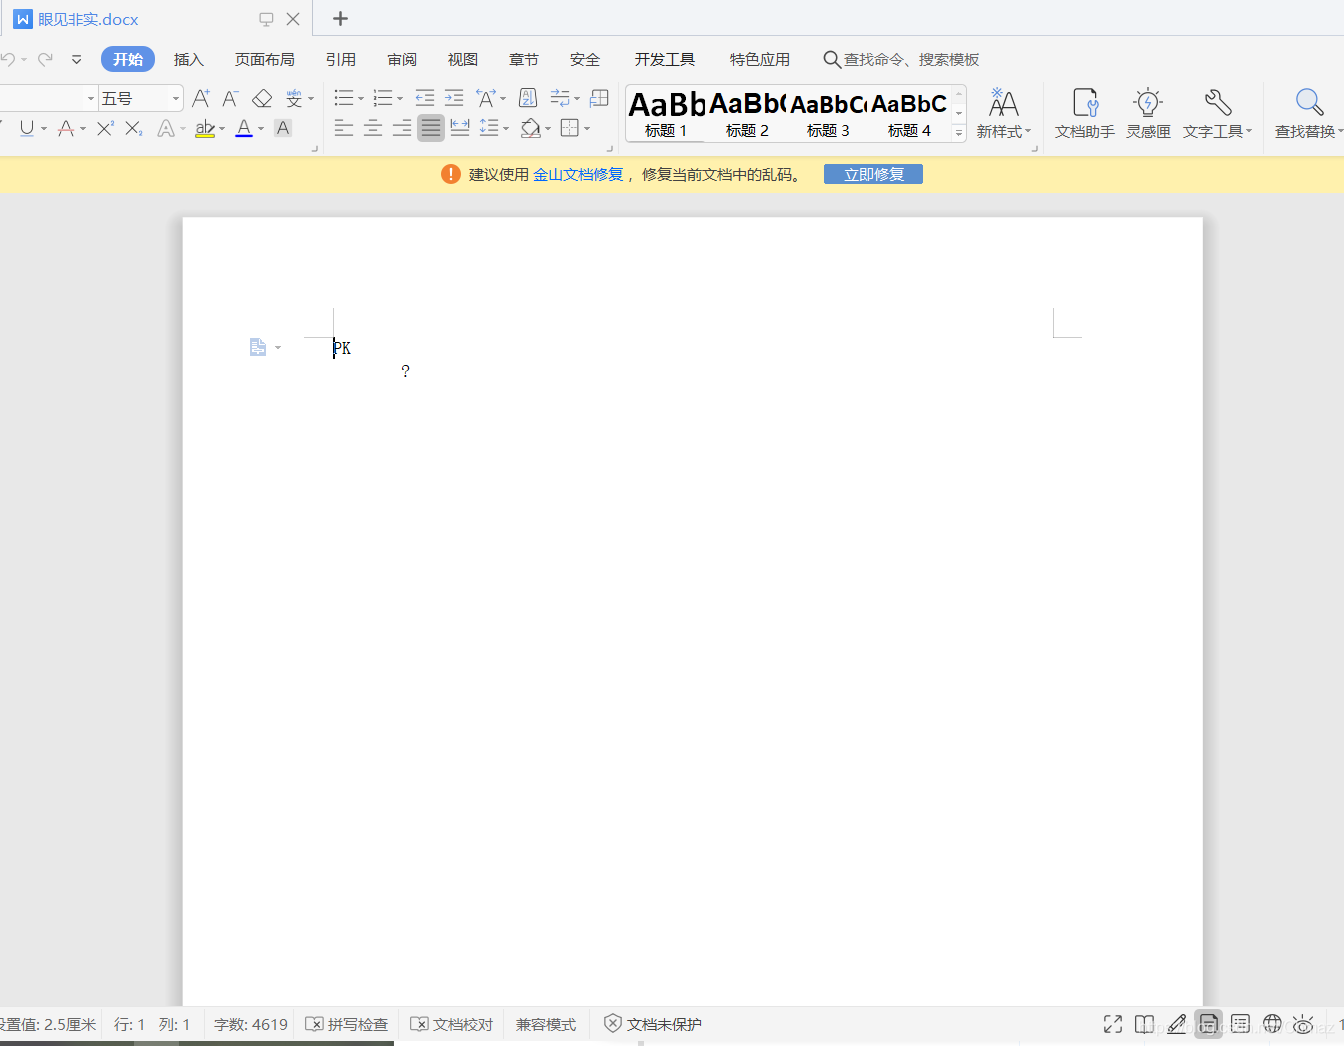Screen dimensions: 1344x1046
Task: Expand borders dropdown arrow
Action: coord(587,128)
